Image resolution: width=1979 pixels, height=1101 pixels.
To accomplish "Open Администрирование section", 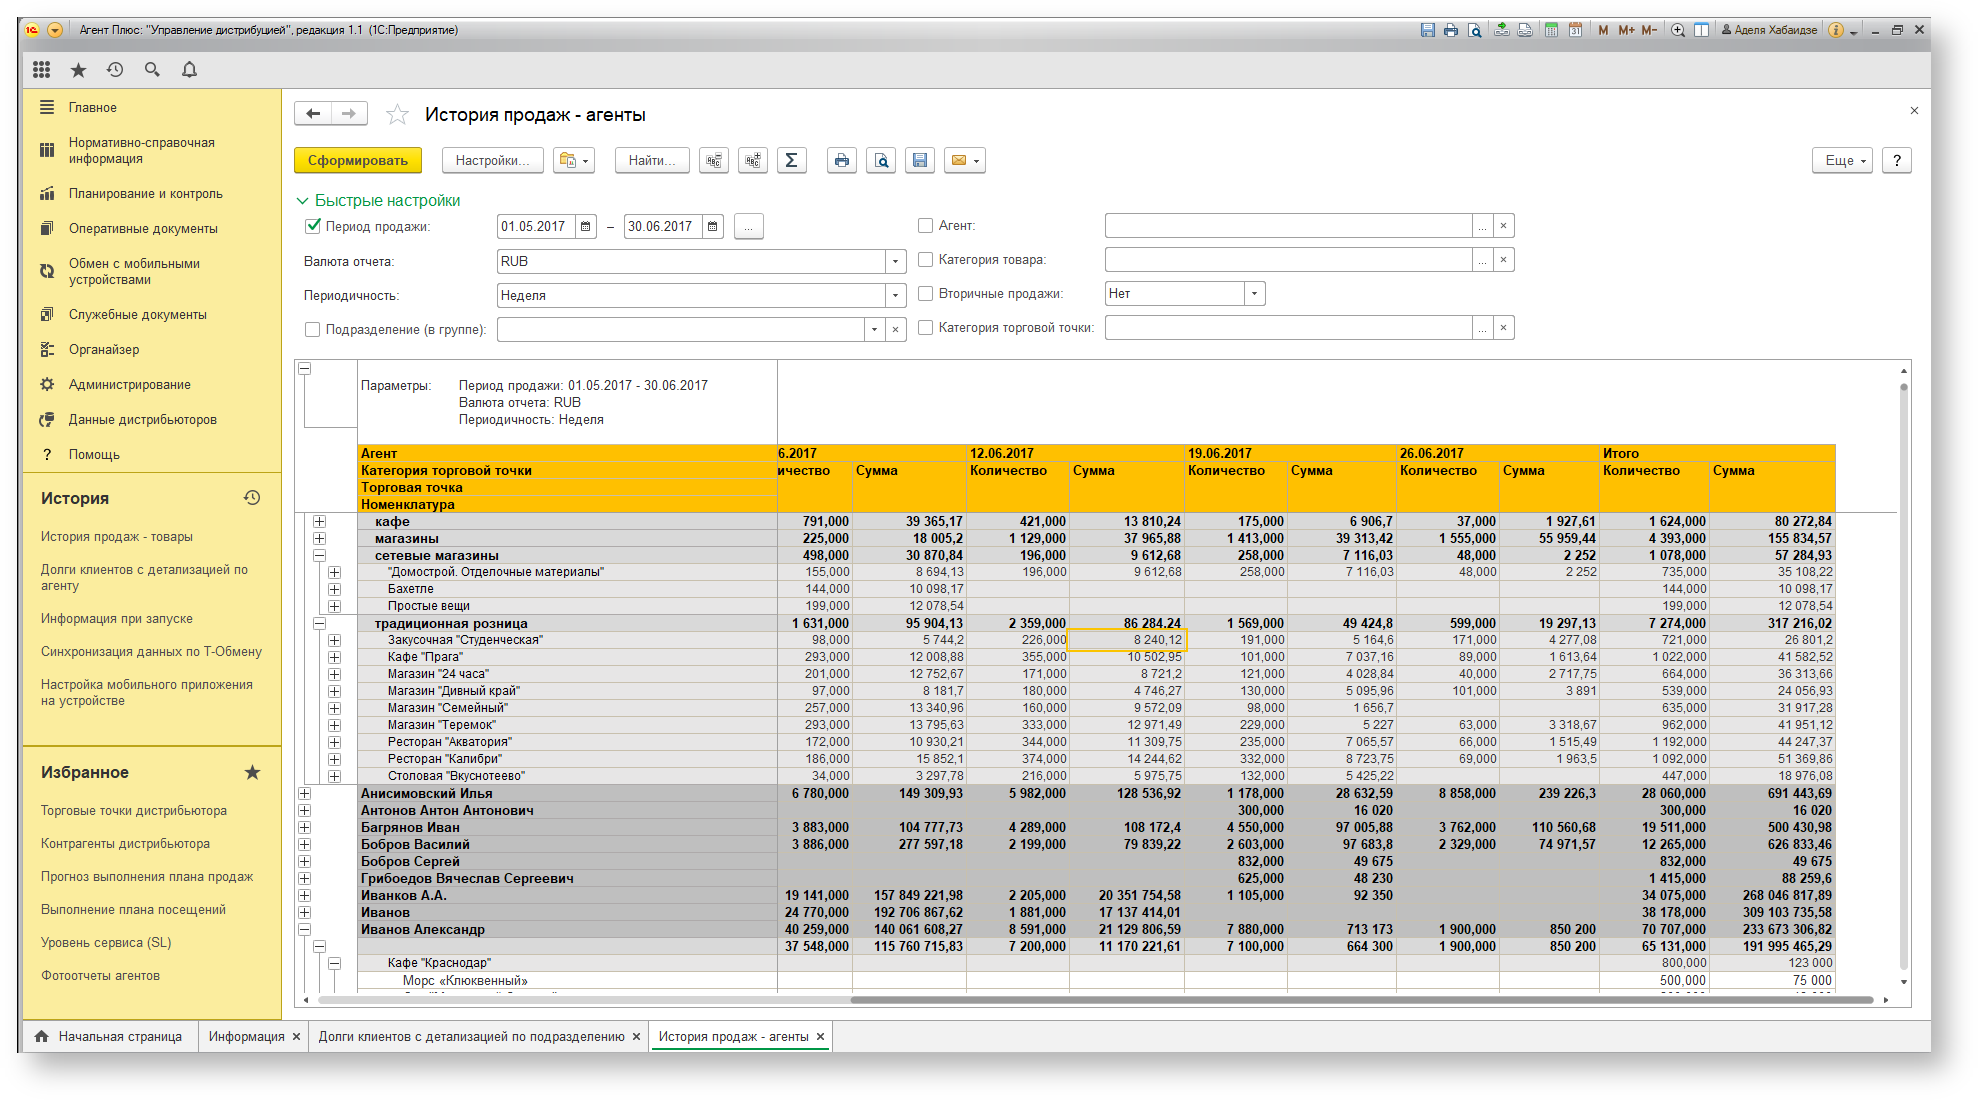I will coord(129,385).
